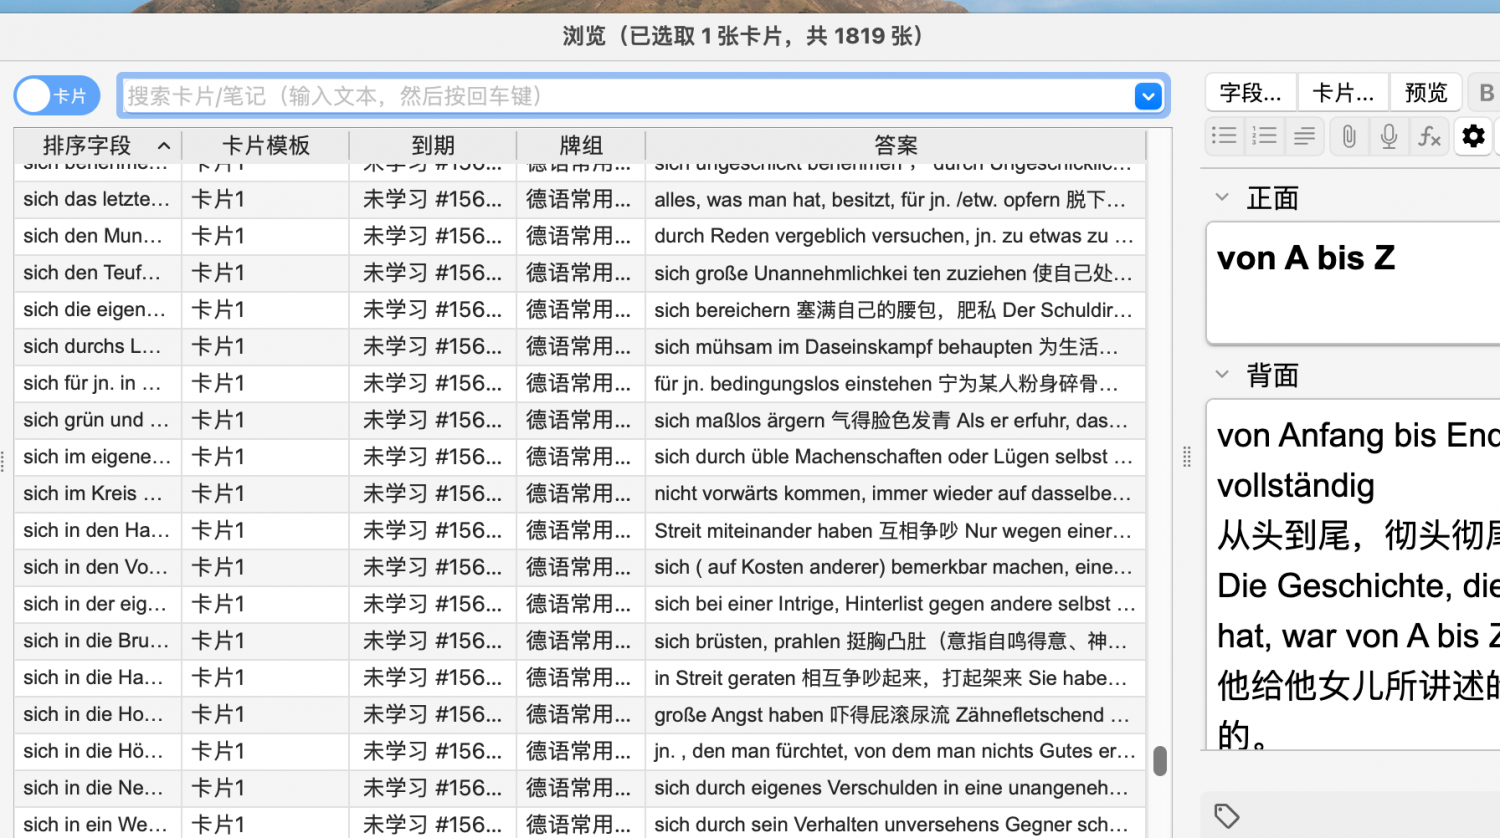Insert an unordered bullet list

[1224, 136]
